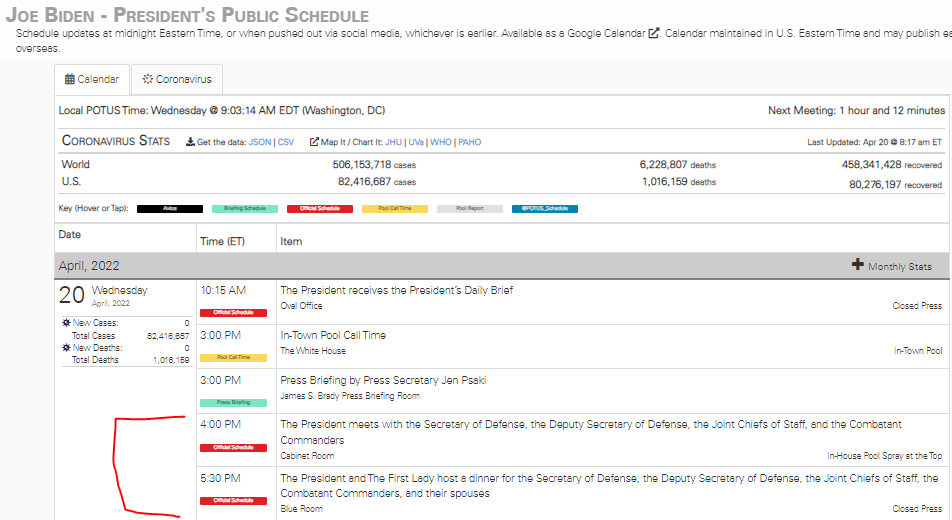This screenshot has width=952, height=520.
Task: Click the download icon beside Get the data
Action: pos(190,142)
